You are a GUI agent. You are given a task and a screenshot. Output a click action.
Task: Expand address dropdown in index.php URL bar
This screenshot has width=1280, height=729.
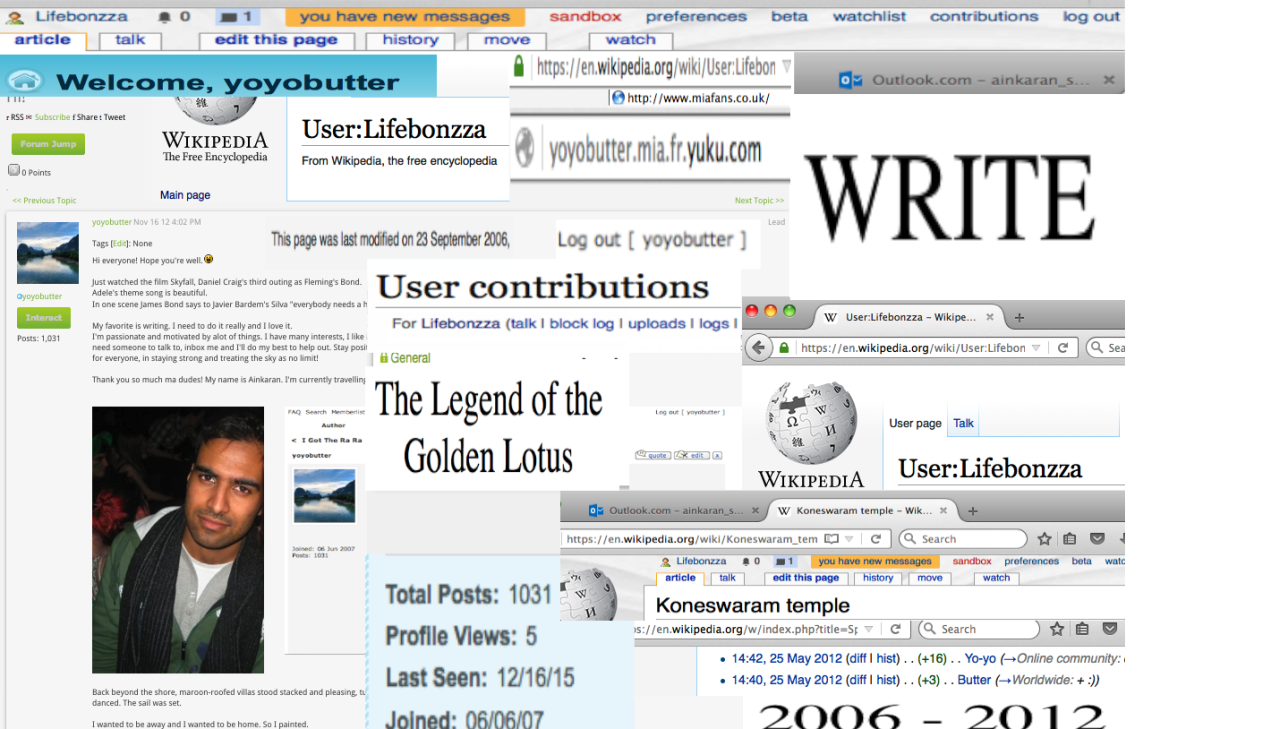coord(871,629)
